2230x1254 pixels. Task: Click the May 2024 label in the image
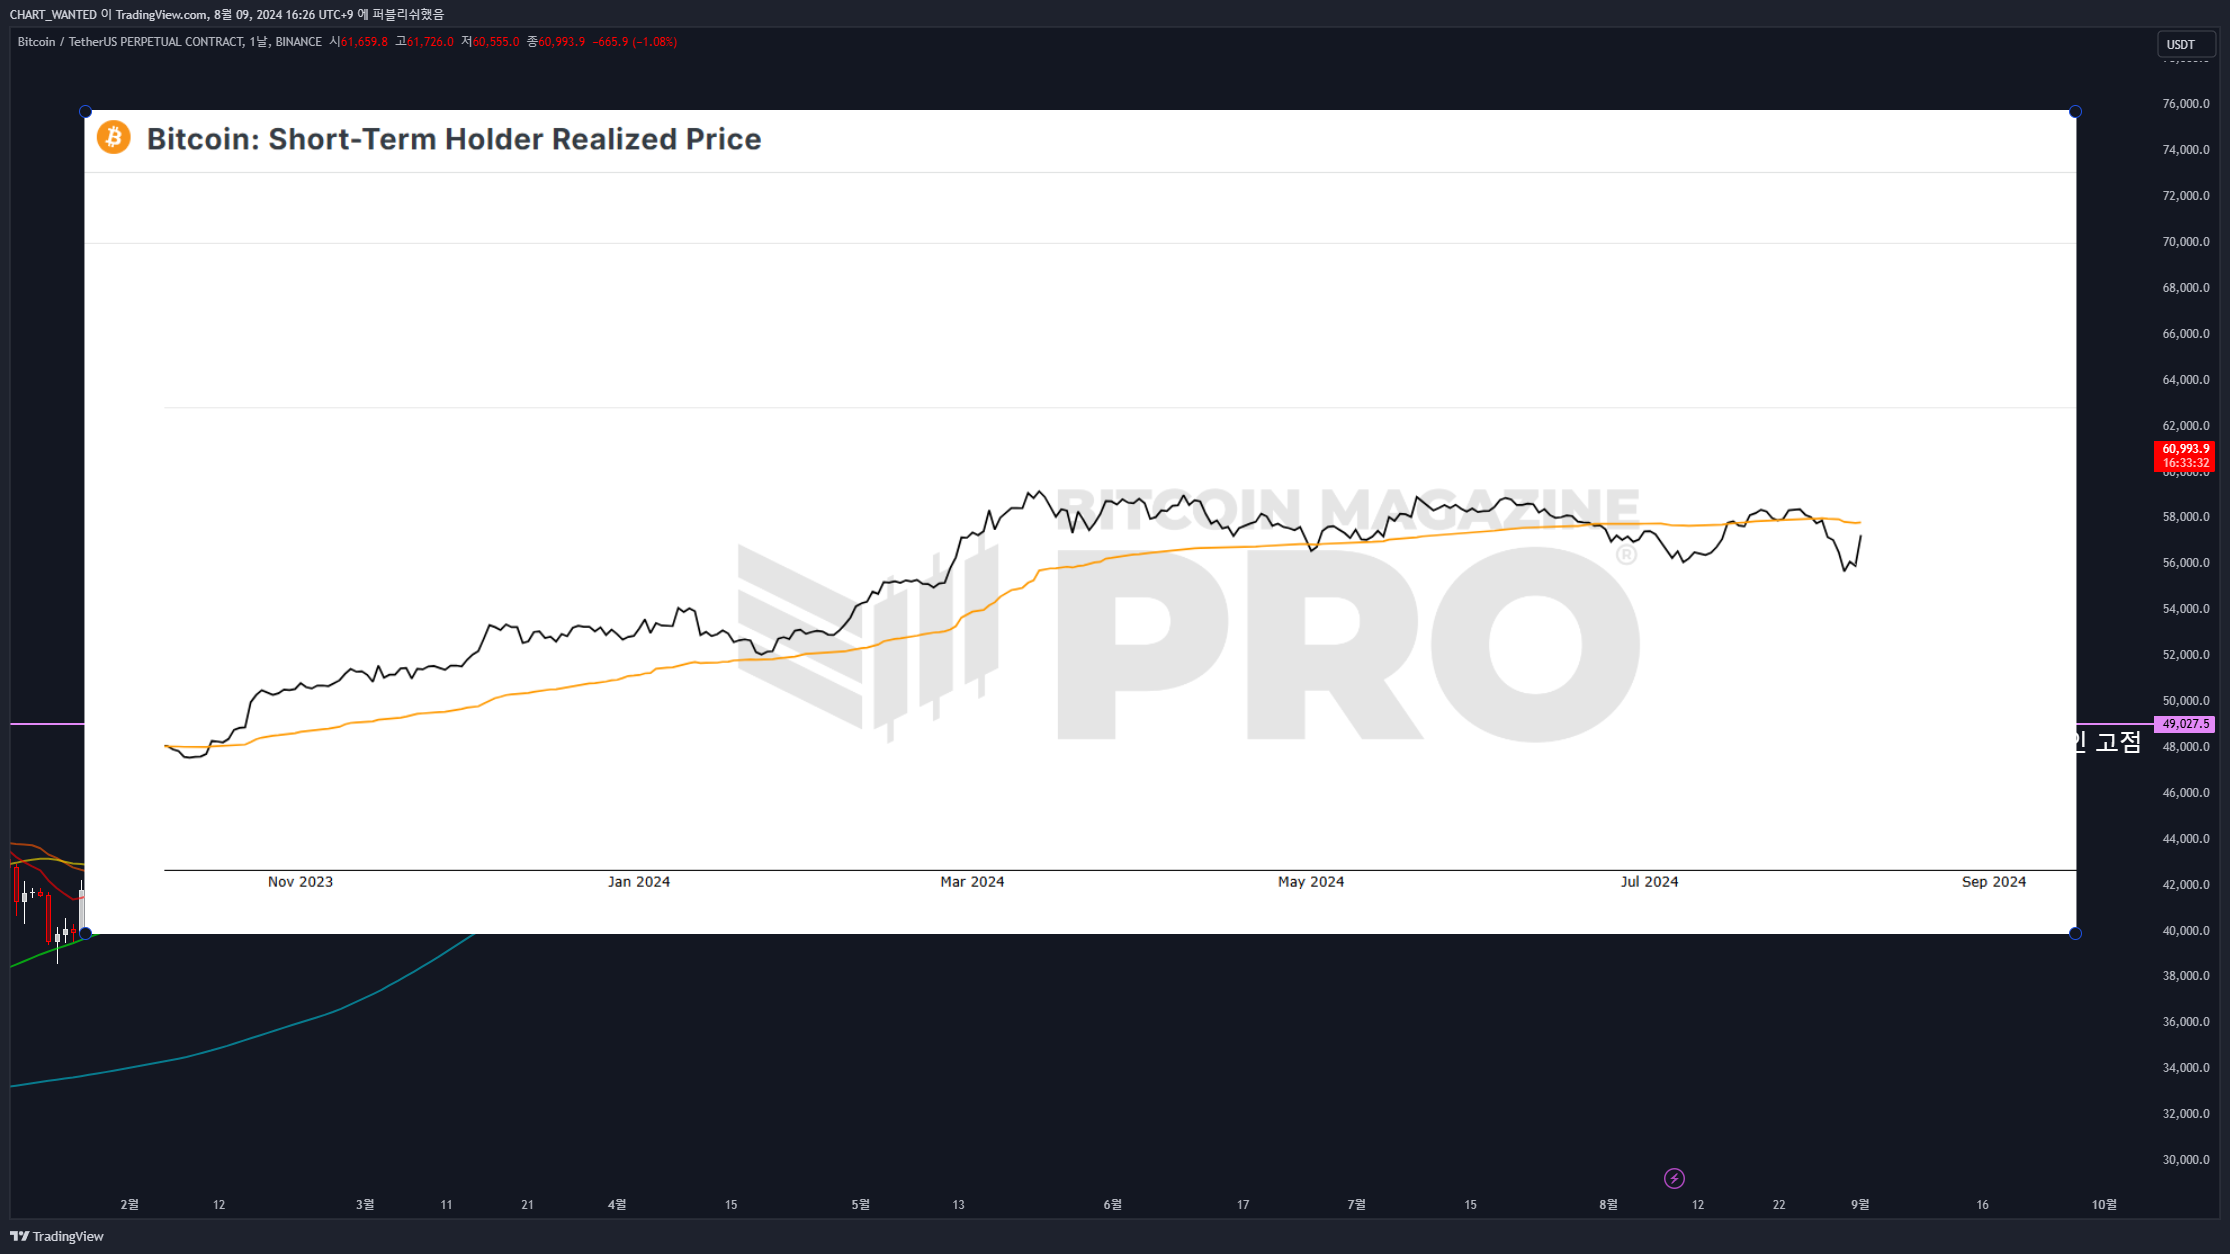click(1311, 882)
